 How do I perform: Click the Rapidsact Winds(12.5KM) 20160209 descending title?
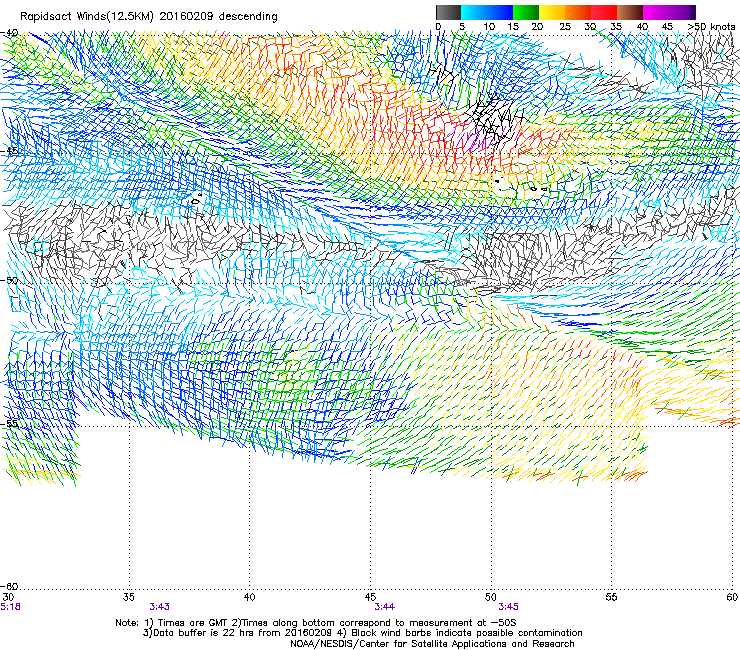point(149,16)
